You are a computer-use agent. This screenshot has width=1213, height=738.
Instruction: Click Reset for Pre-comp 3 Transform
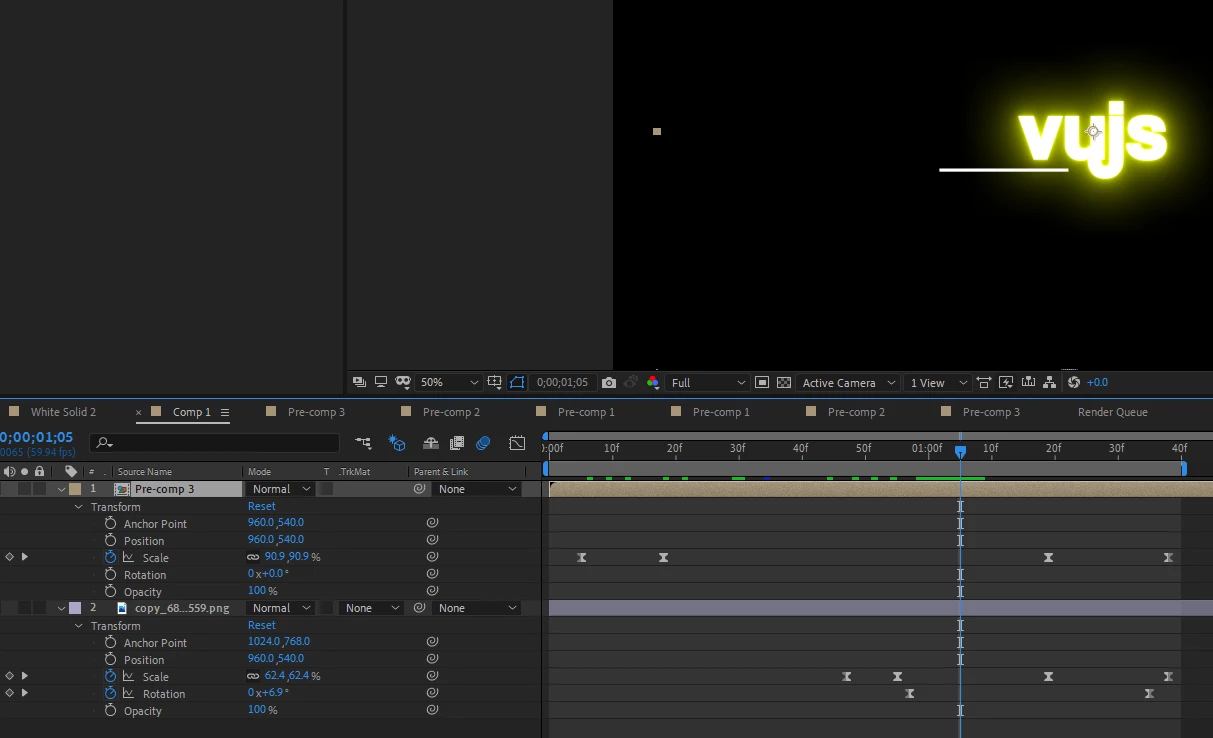coord(262,507)
